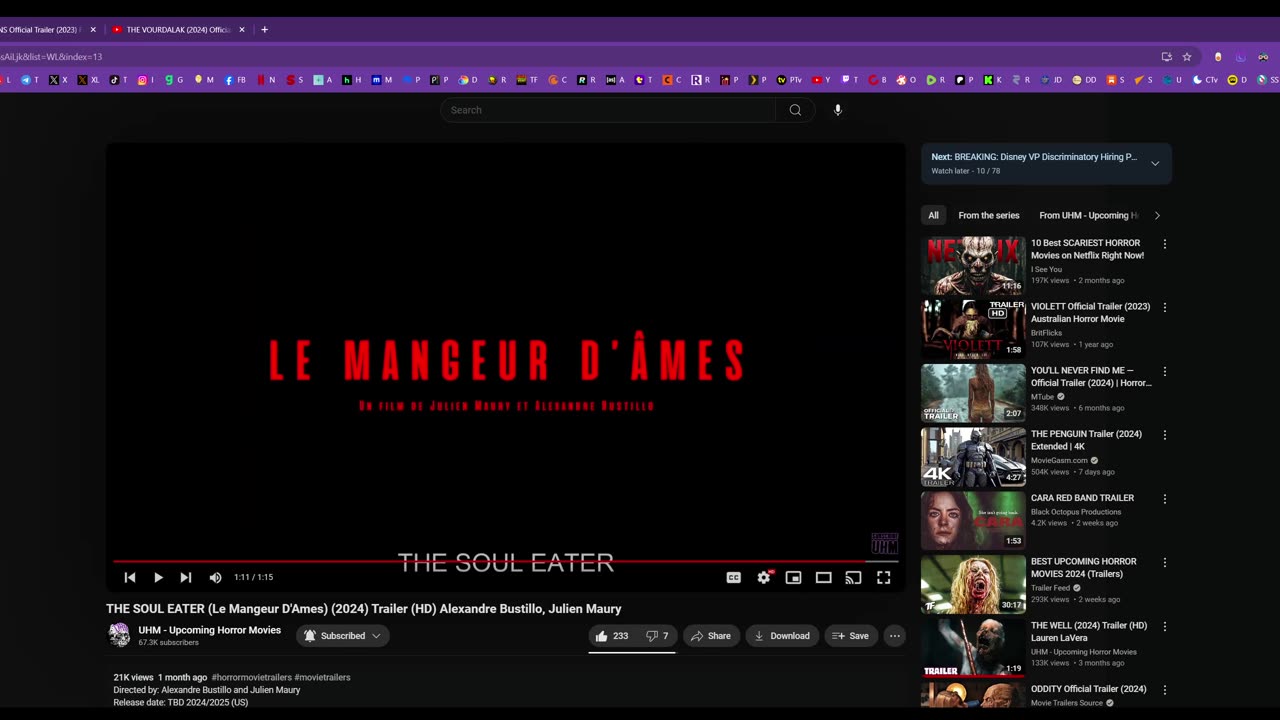Viewport: 1280px width, 720px height.
Task: Open options for THE PENGUIN Trailer
Action: (1164, 435)
